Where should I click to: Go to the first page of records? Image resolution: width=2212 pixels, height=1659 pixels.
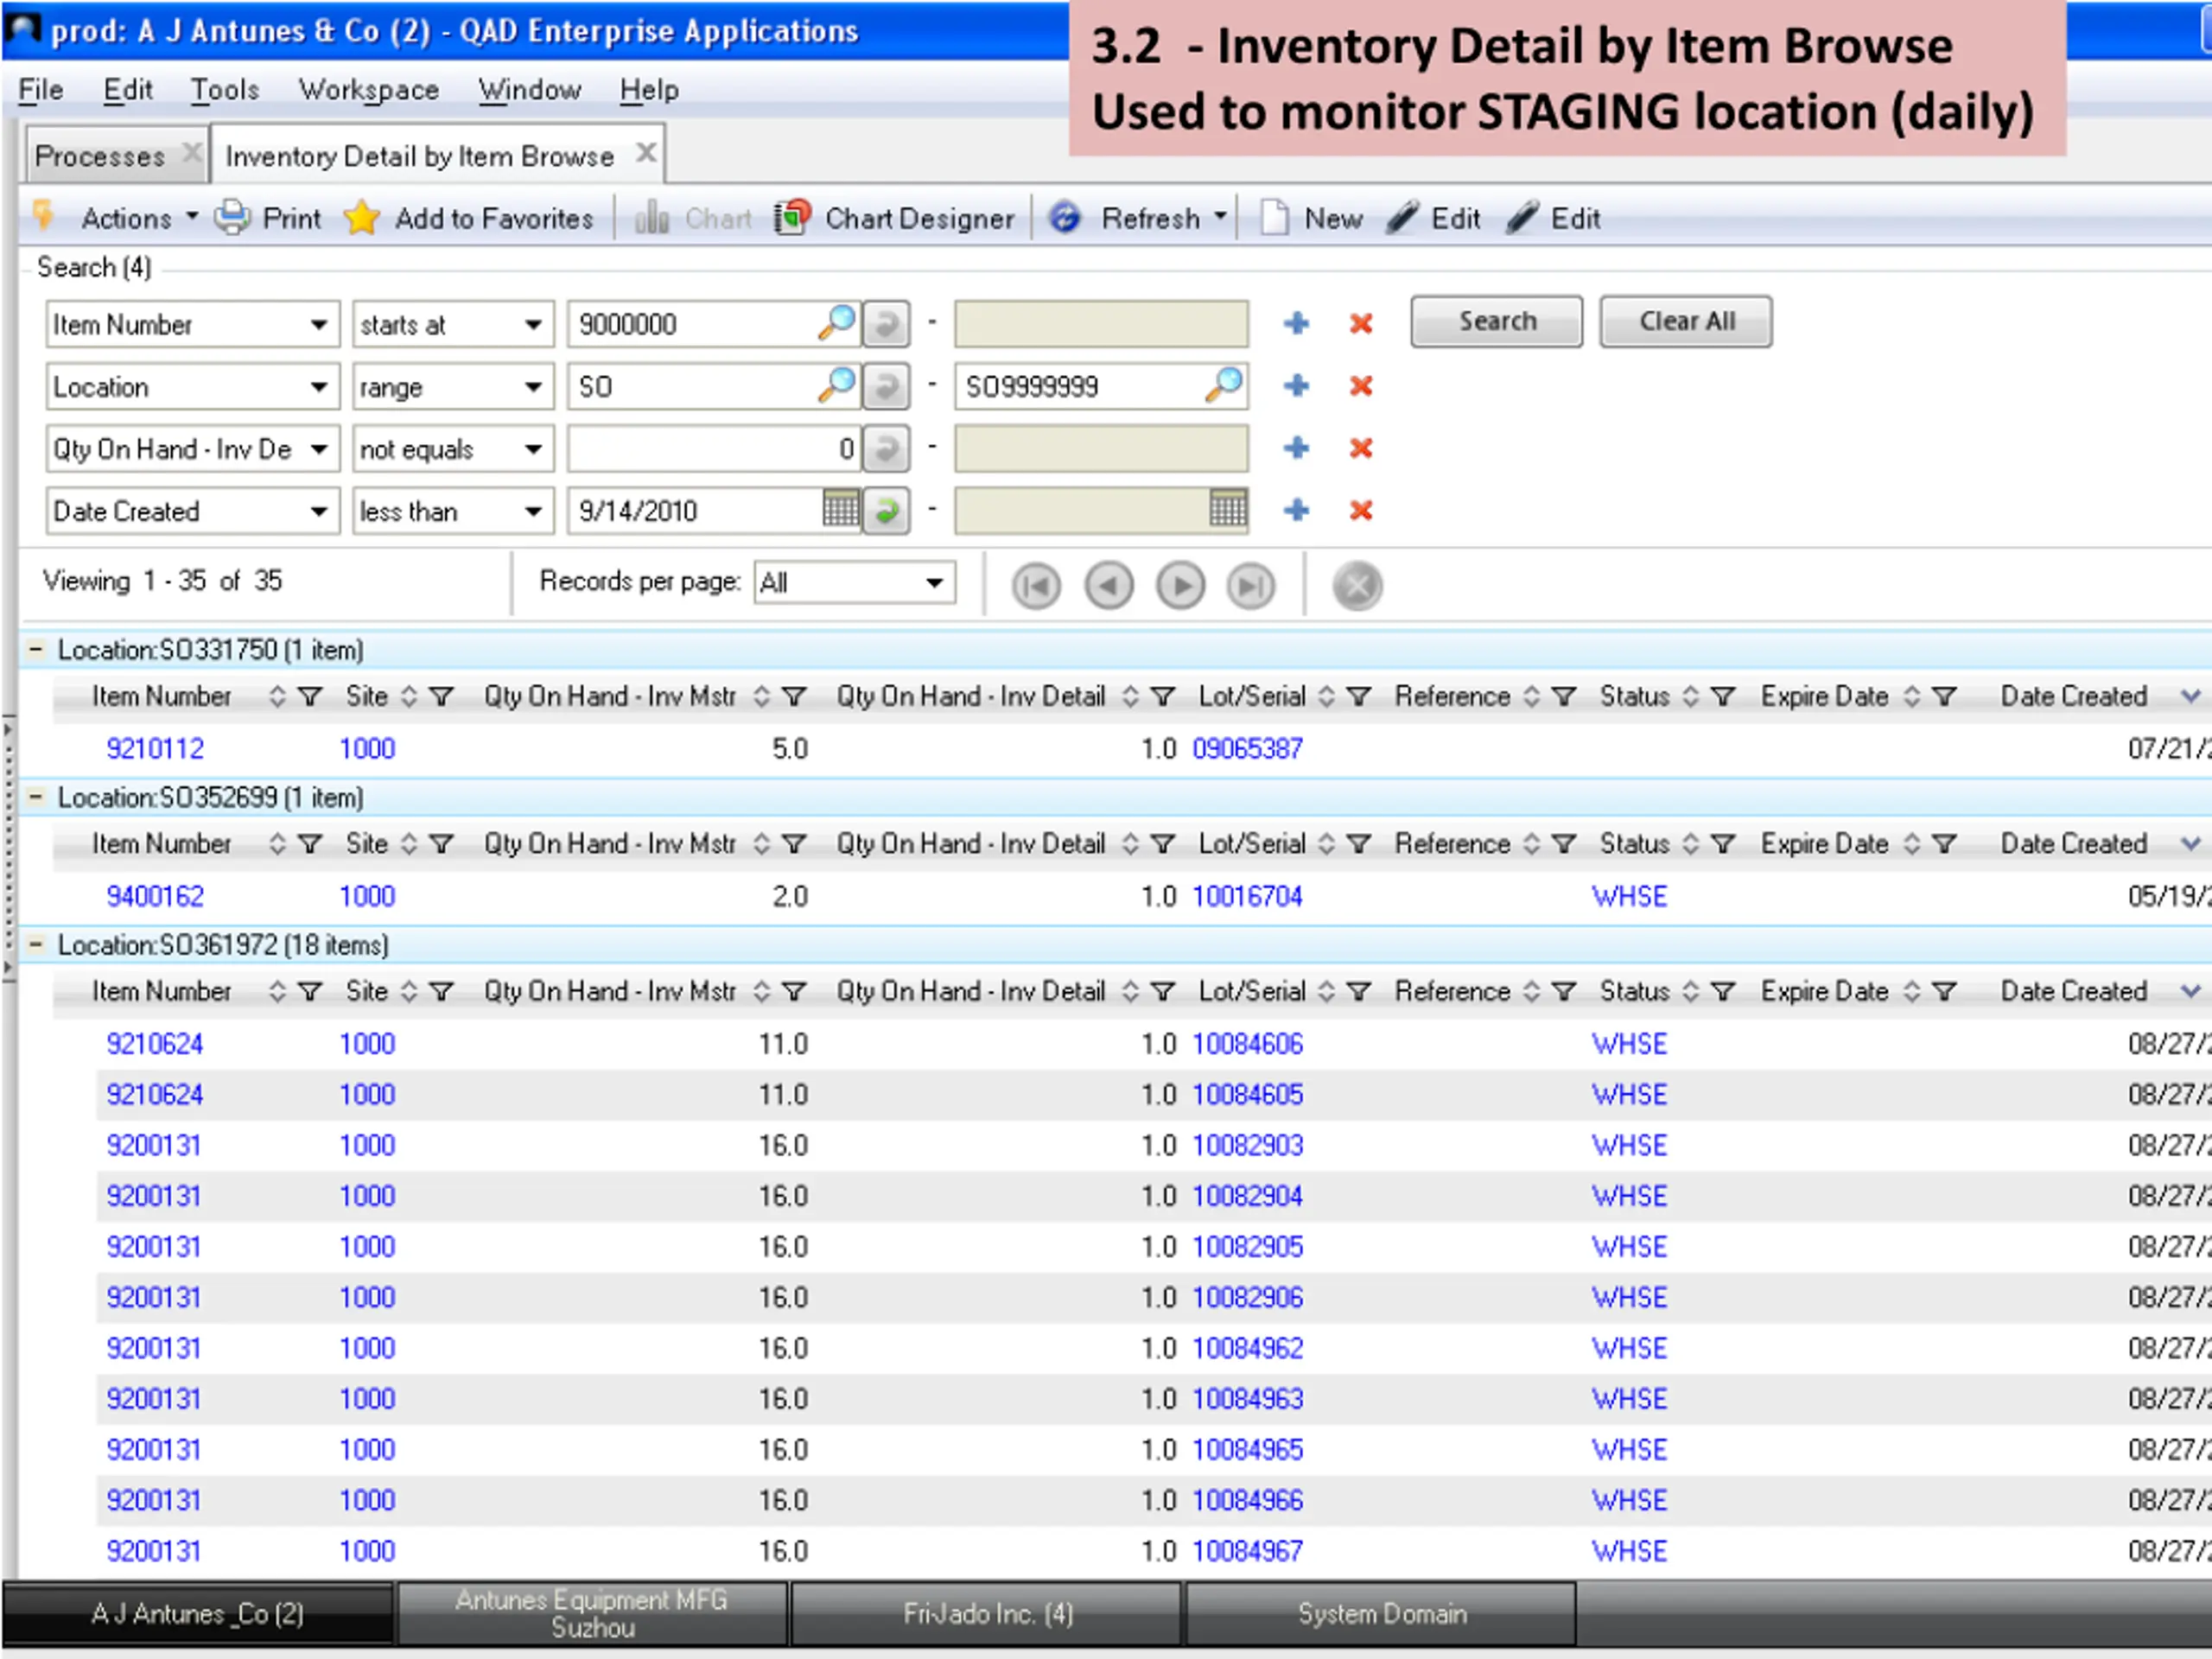1036,586
